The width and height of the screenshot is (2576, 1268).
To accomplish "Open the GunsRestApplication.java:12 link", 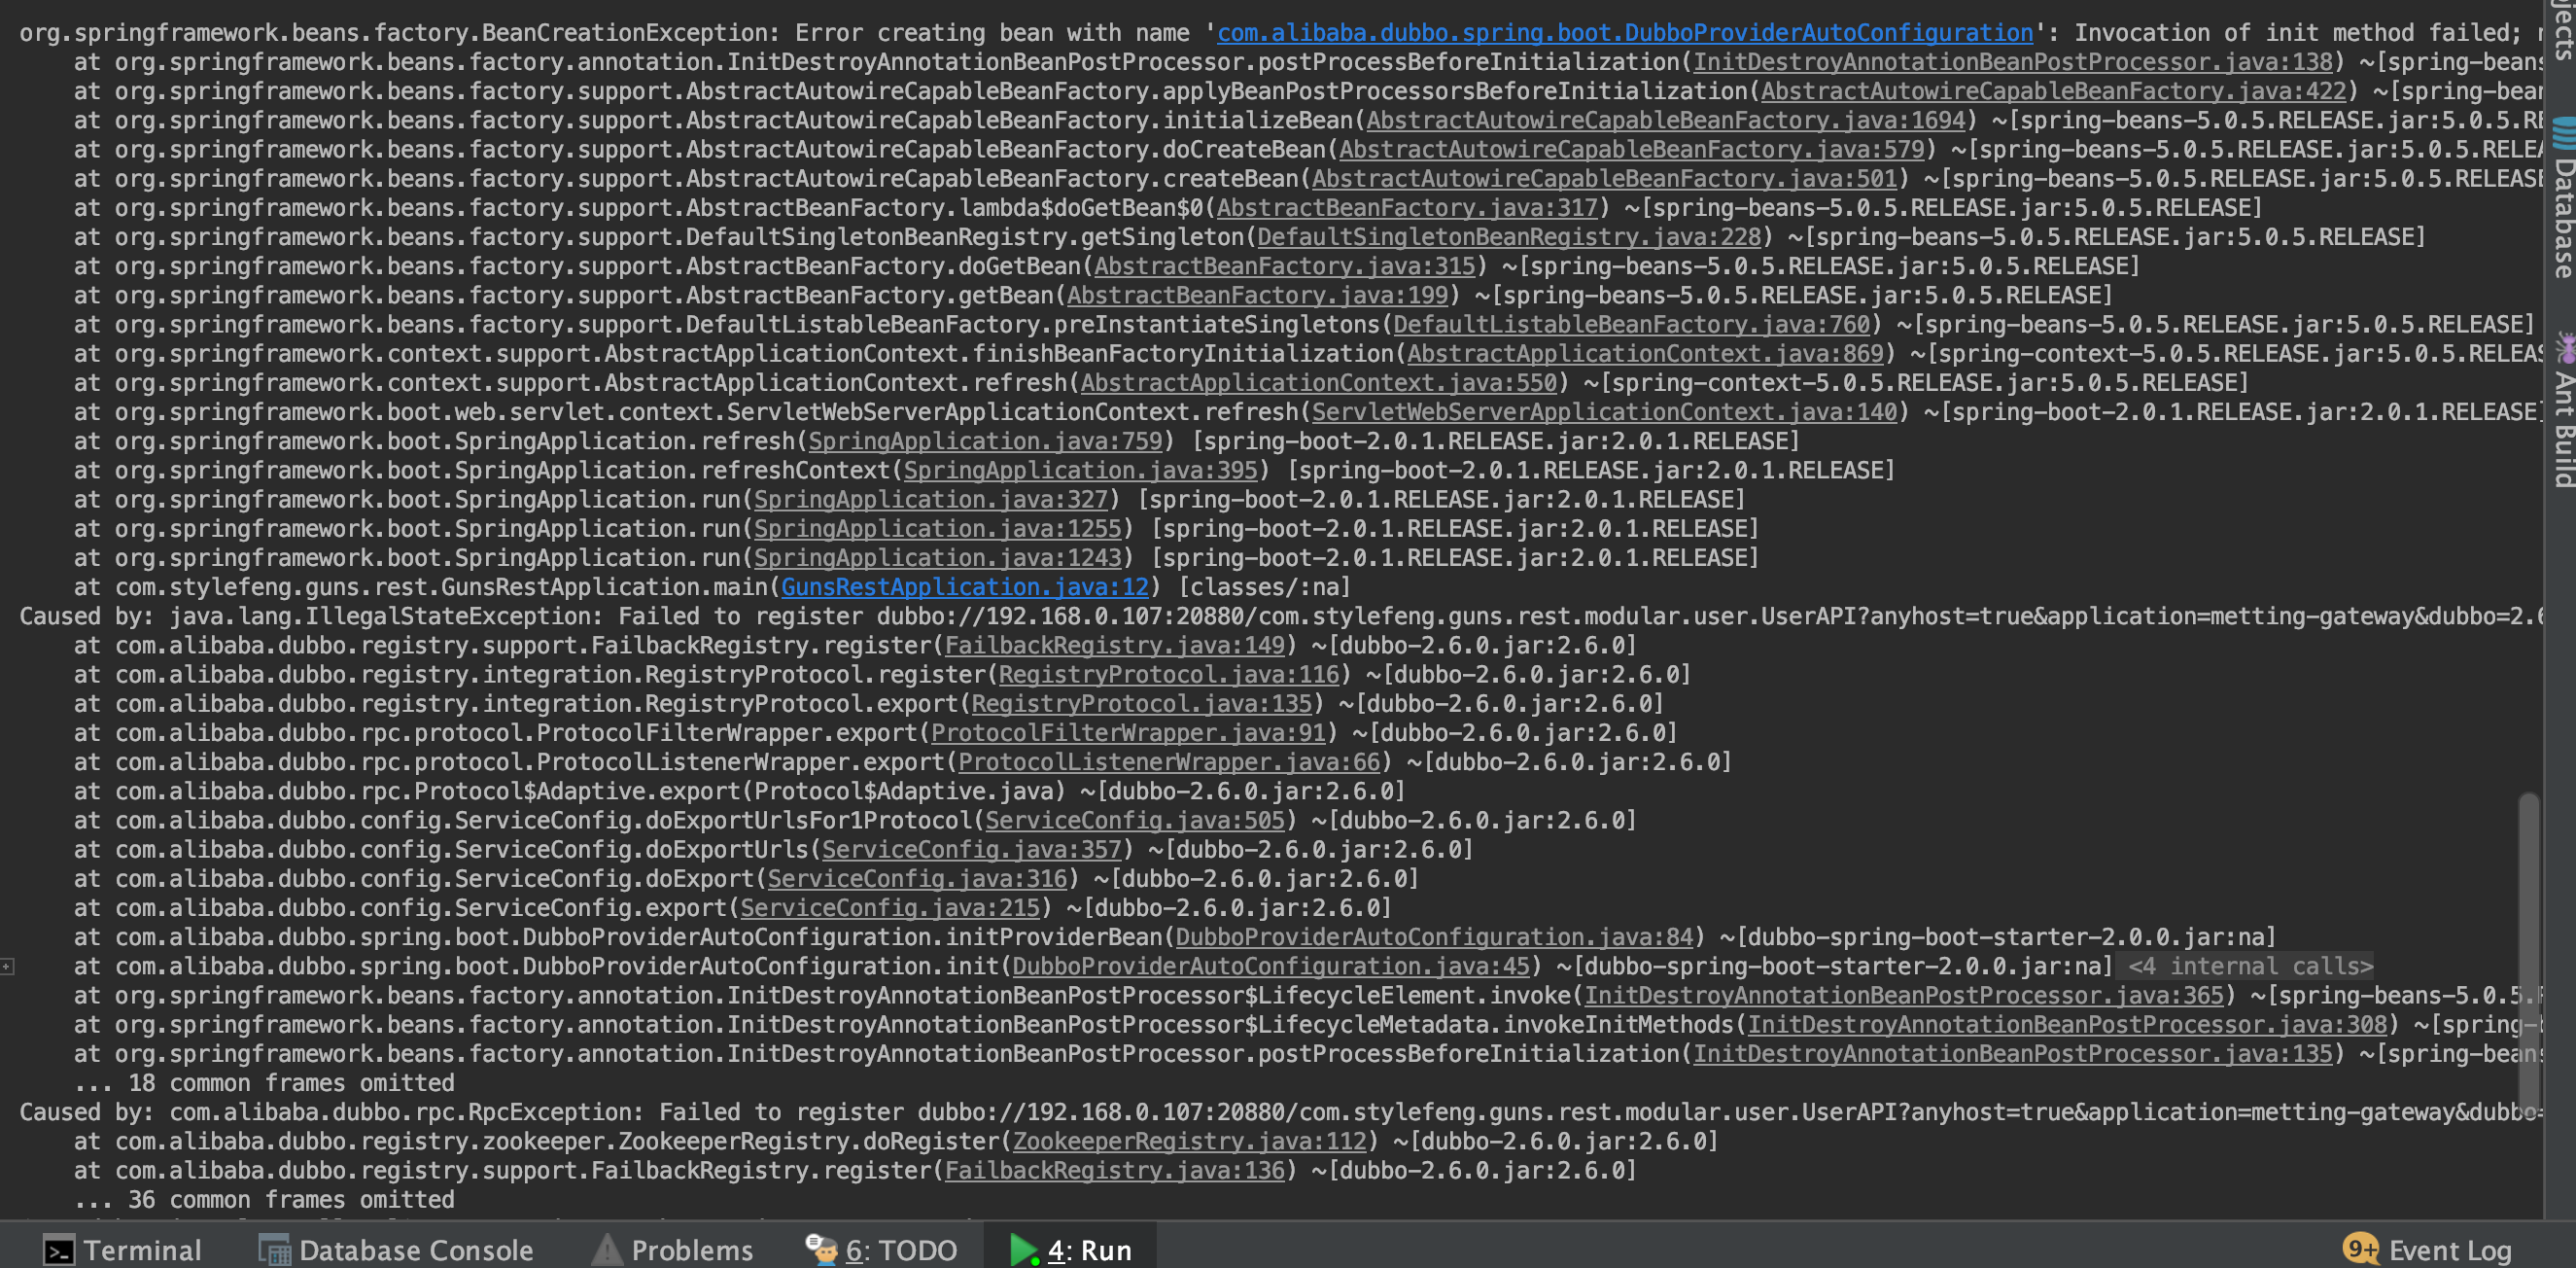I will [964, 587].
